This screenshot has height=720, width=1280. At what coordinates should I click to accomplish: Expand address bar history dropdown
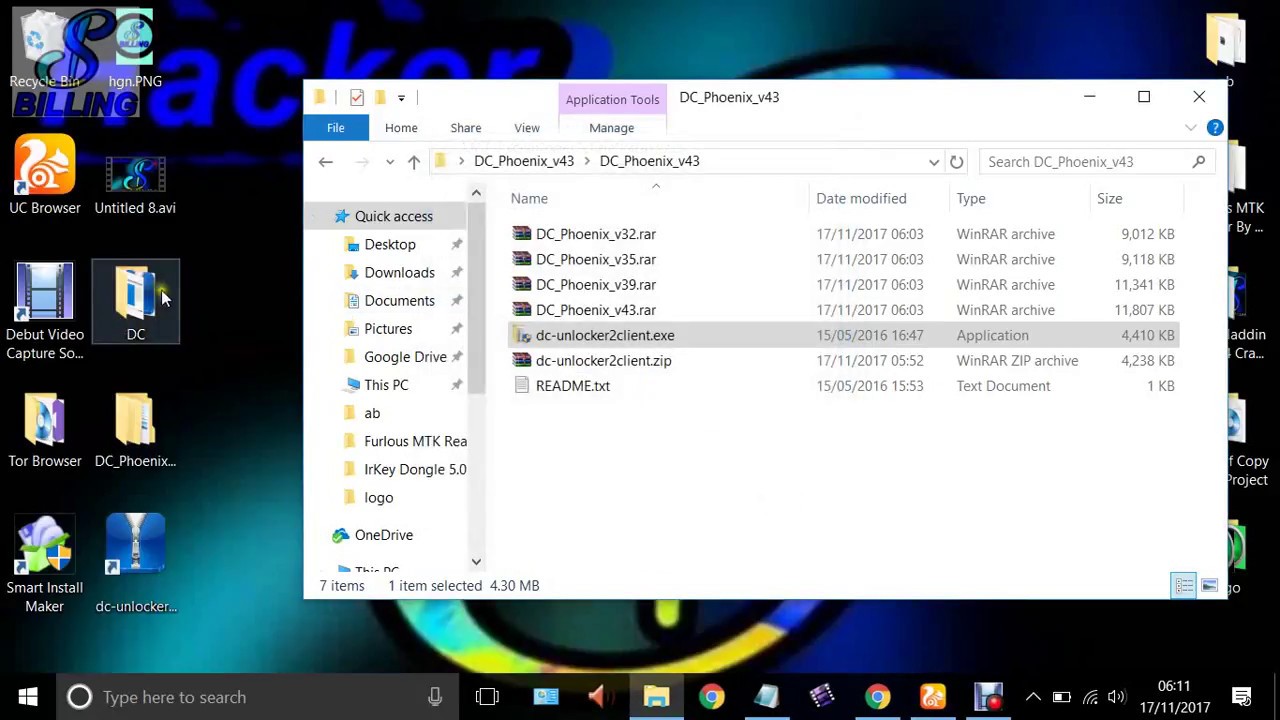(934, 162)
